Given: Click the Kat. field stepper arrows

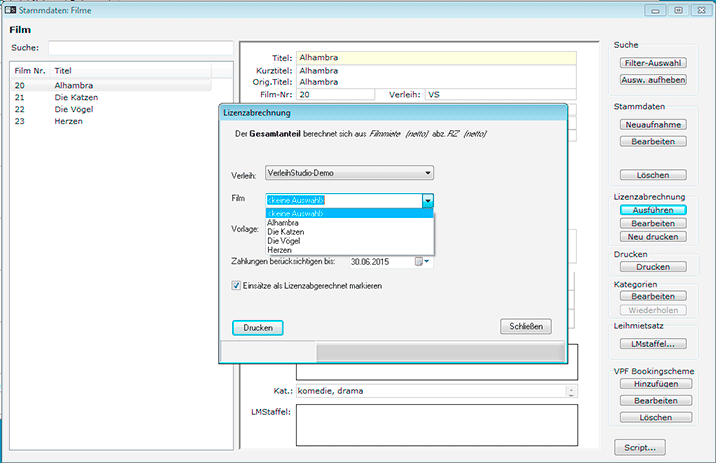Looking at the screenshot, I should tap(571, 391).
